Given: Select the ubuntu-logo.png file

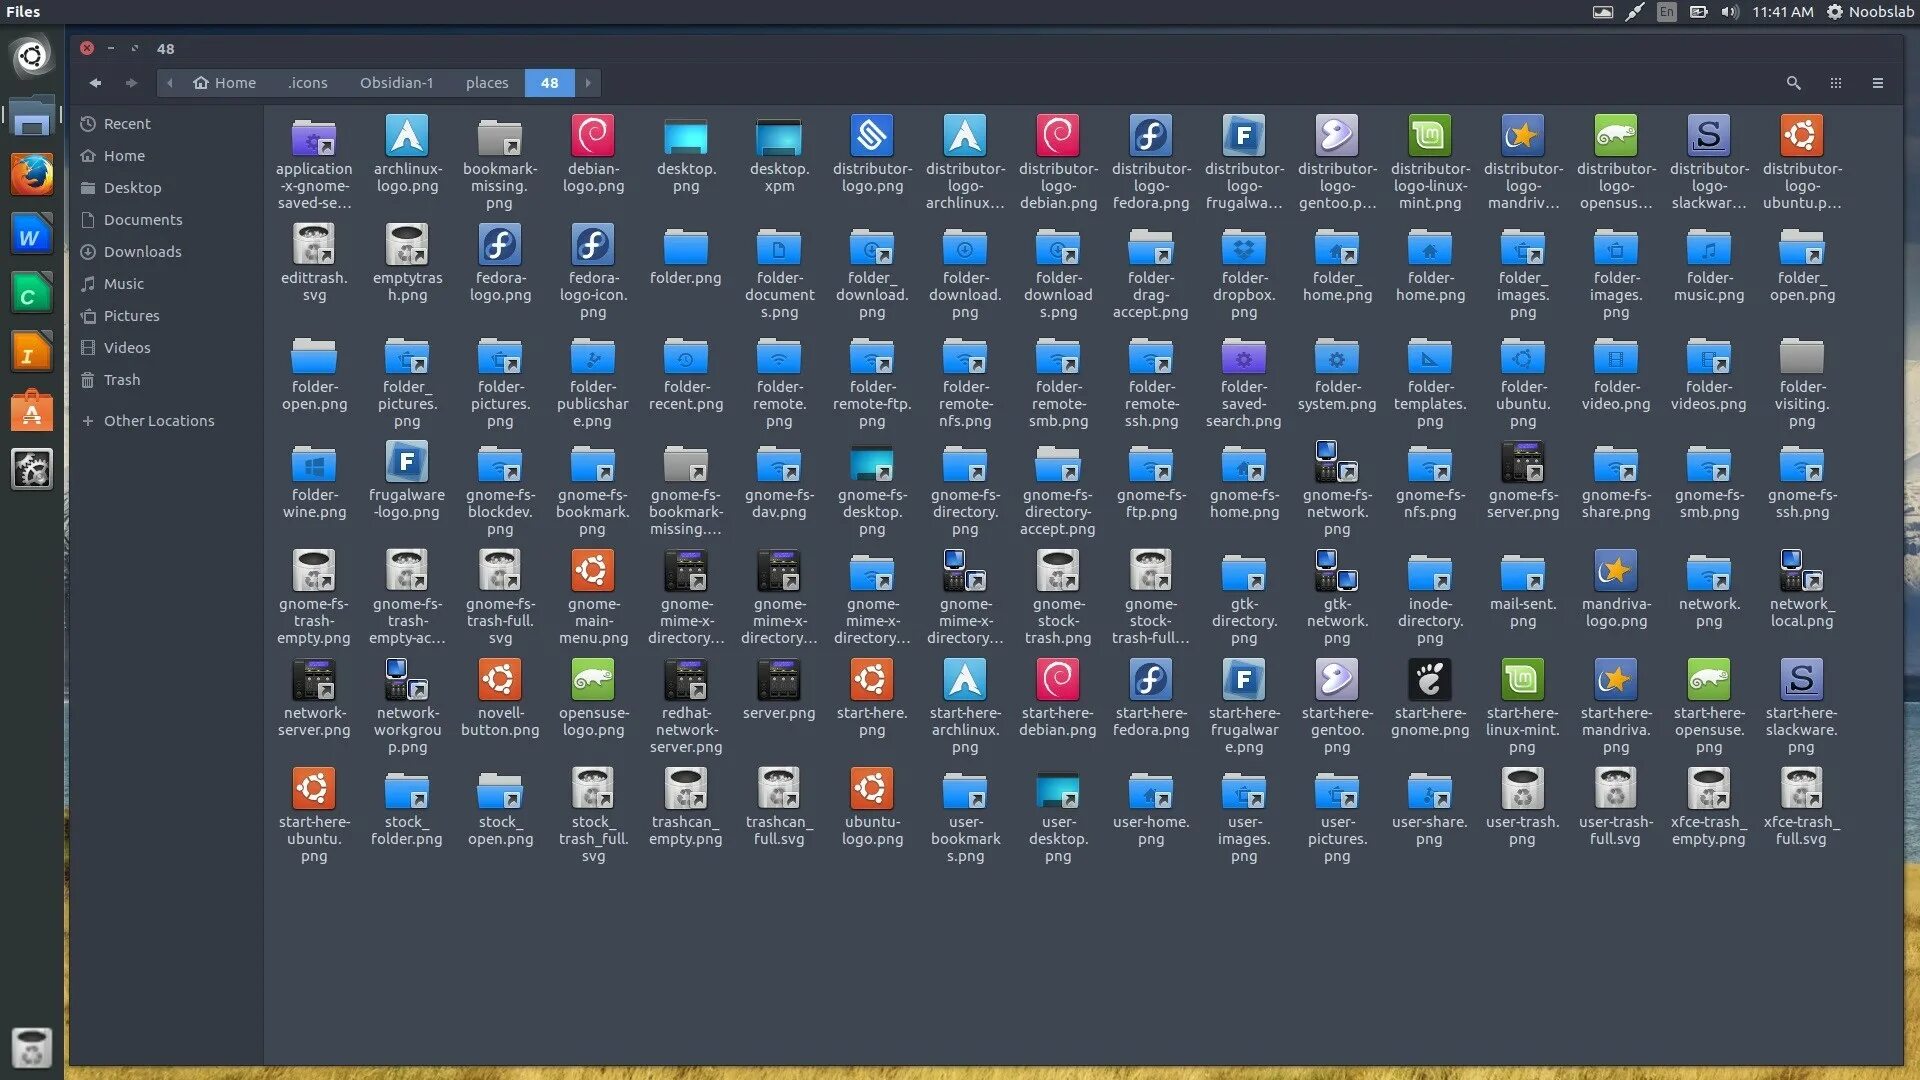Looking at the screenshot, I should tap(872, 790).
